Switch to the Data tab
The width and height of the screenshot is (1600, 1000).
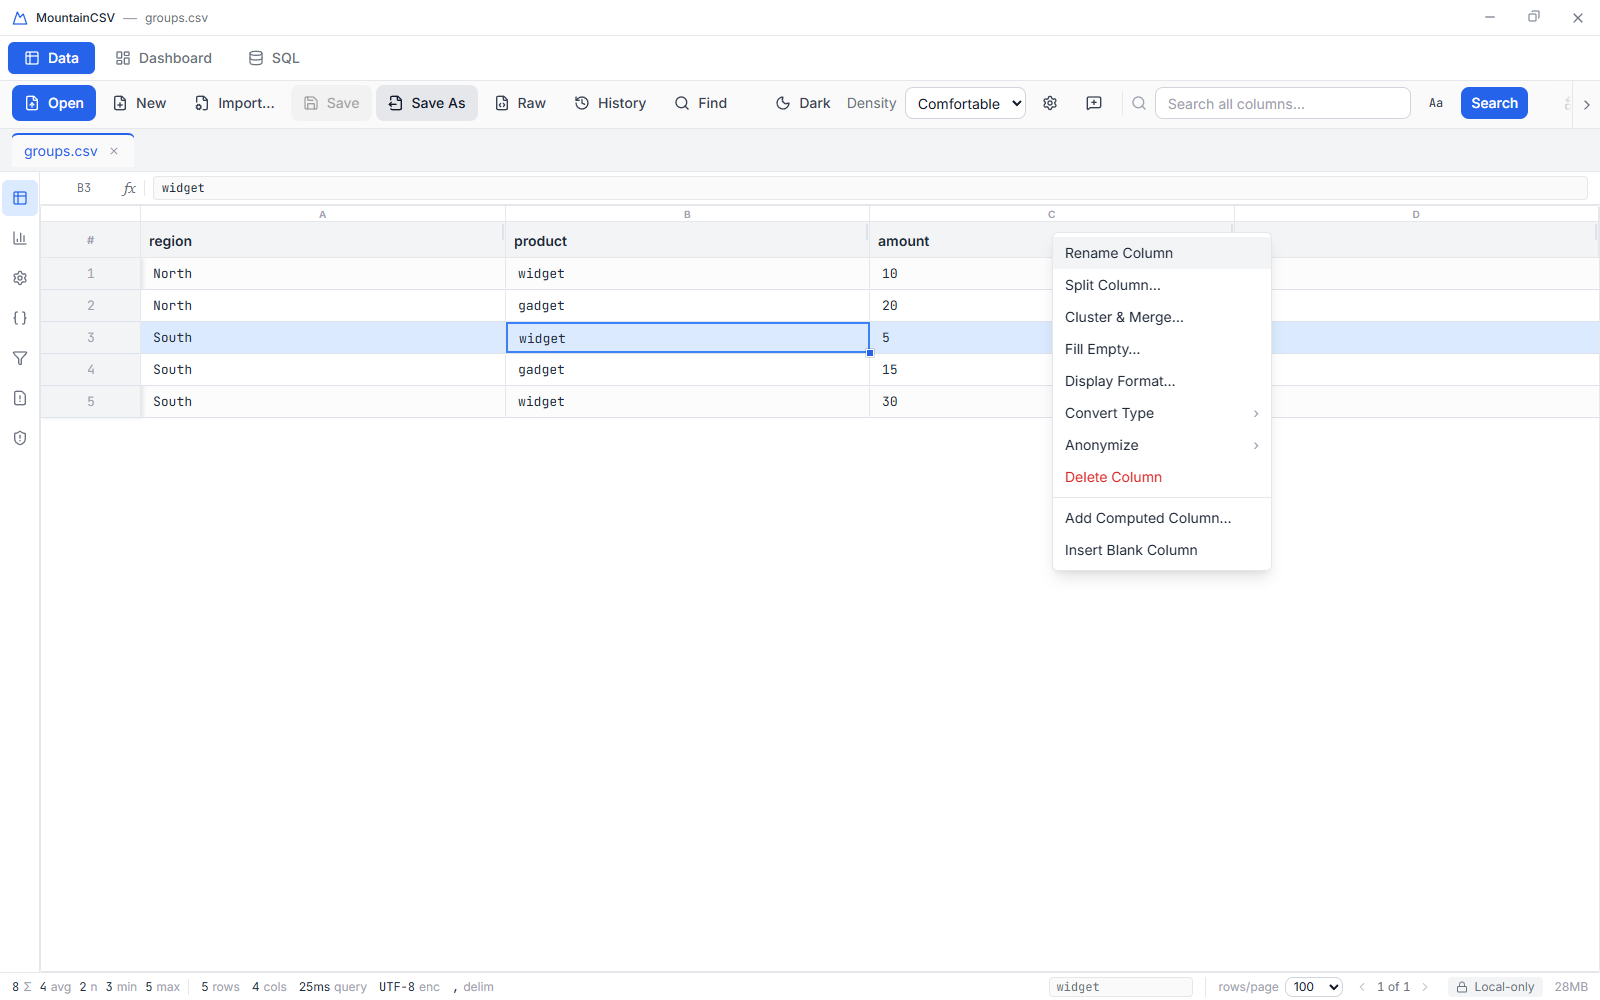pyautogui.click(x=51, y=58)
